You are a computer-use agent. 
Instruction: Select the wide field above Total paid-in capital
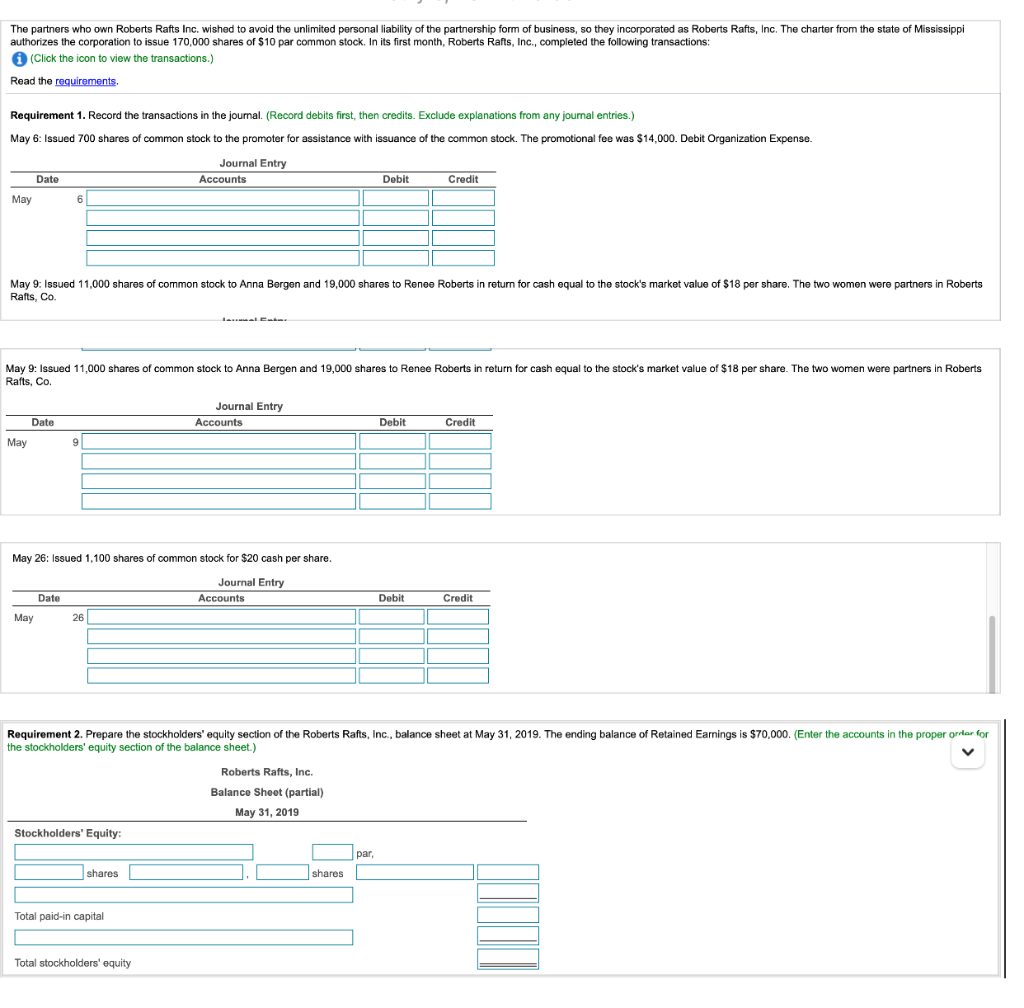pyautogui.click(x=184, y=895)
